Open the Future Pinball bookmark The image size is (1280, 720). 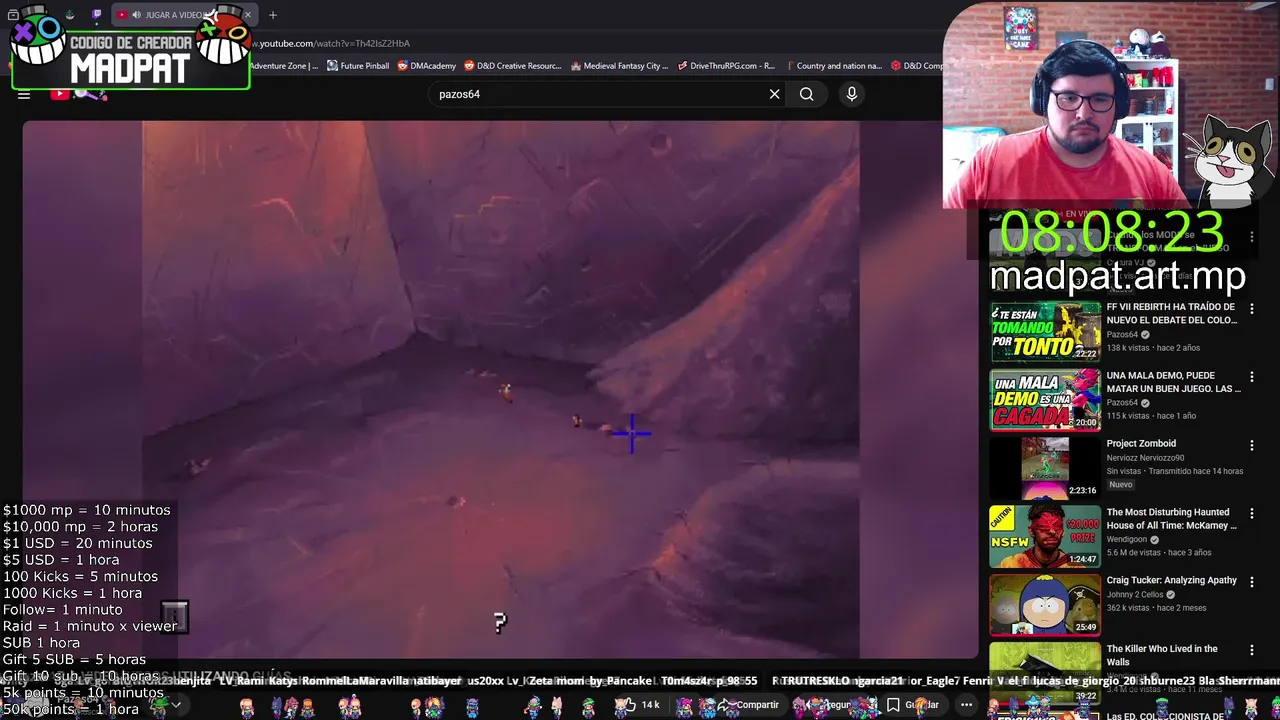[x=358, y=66]
